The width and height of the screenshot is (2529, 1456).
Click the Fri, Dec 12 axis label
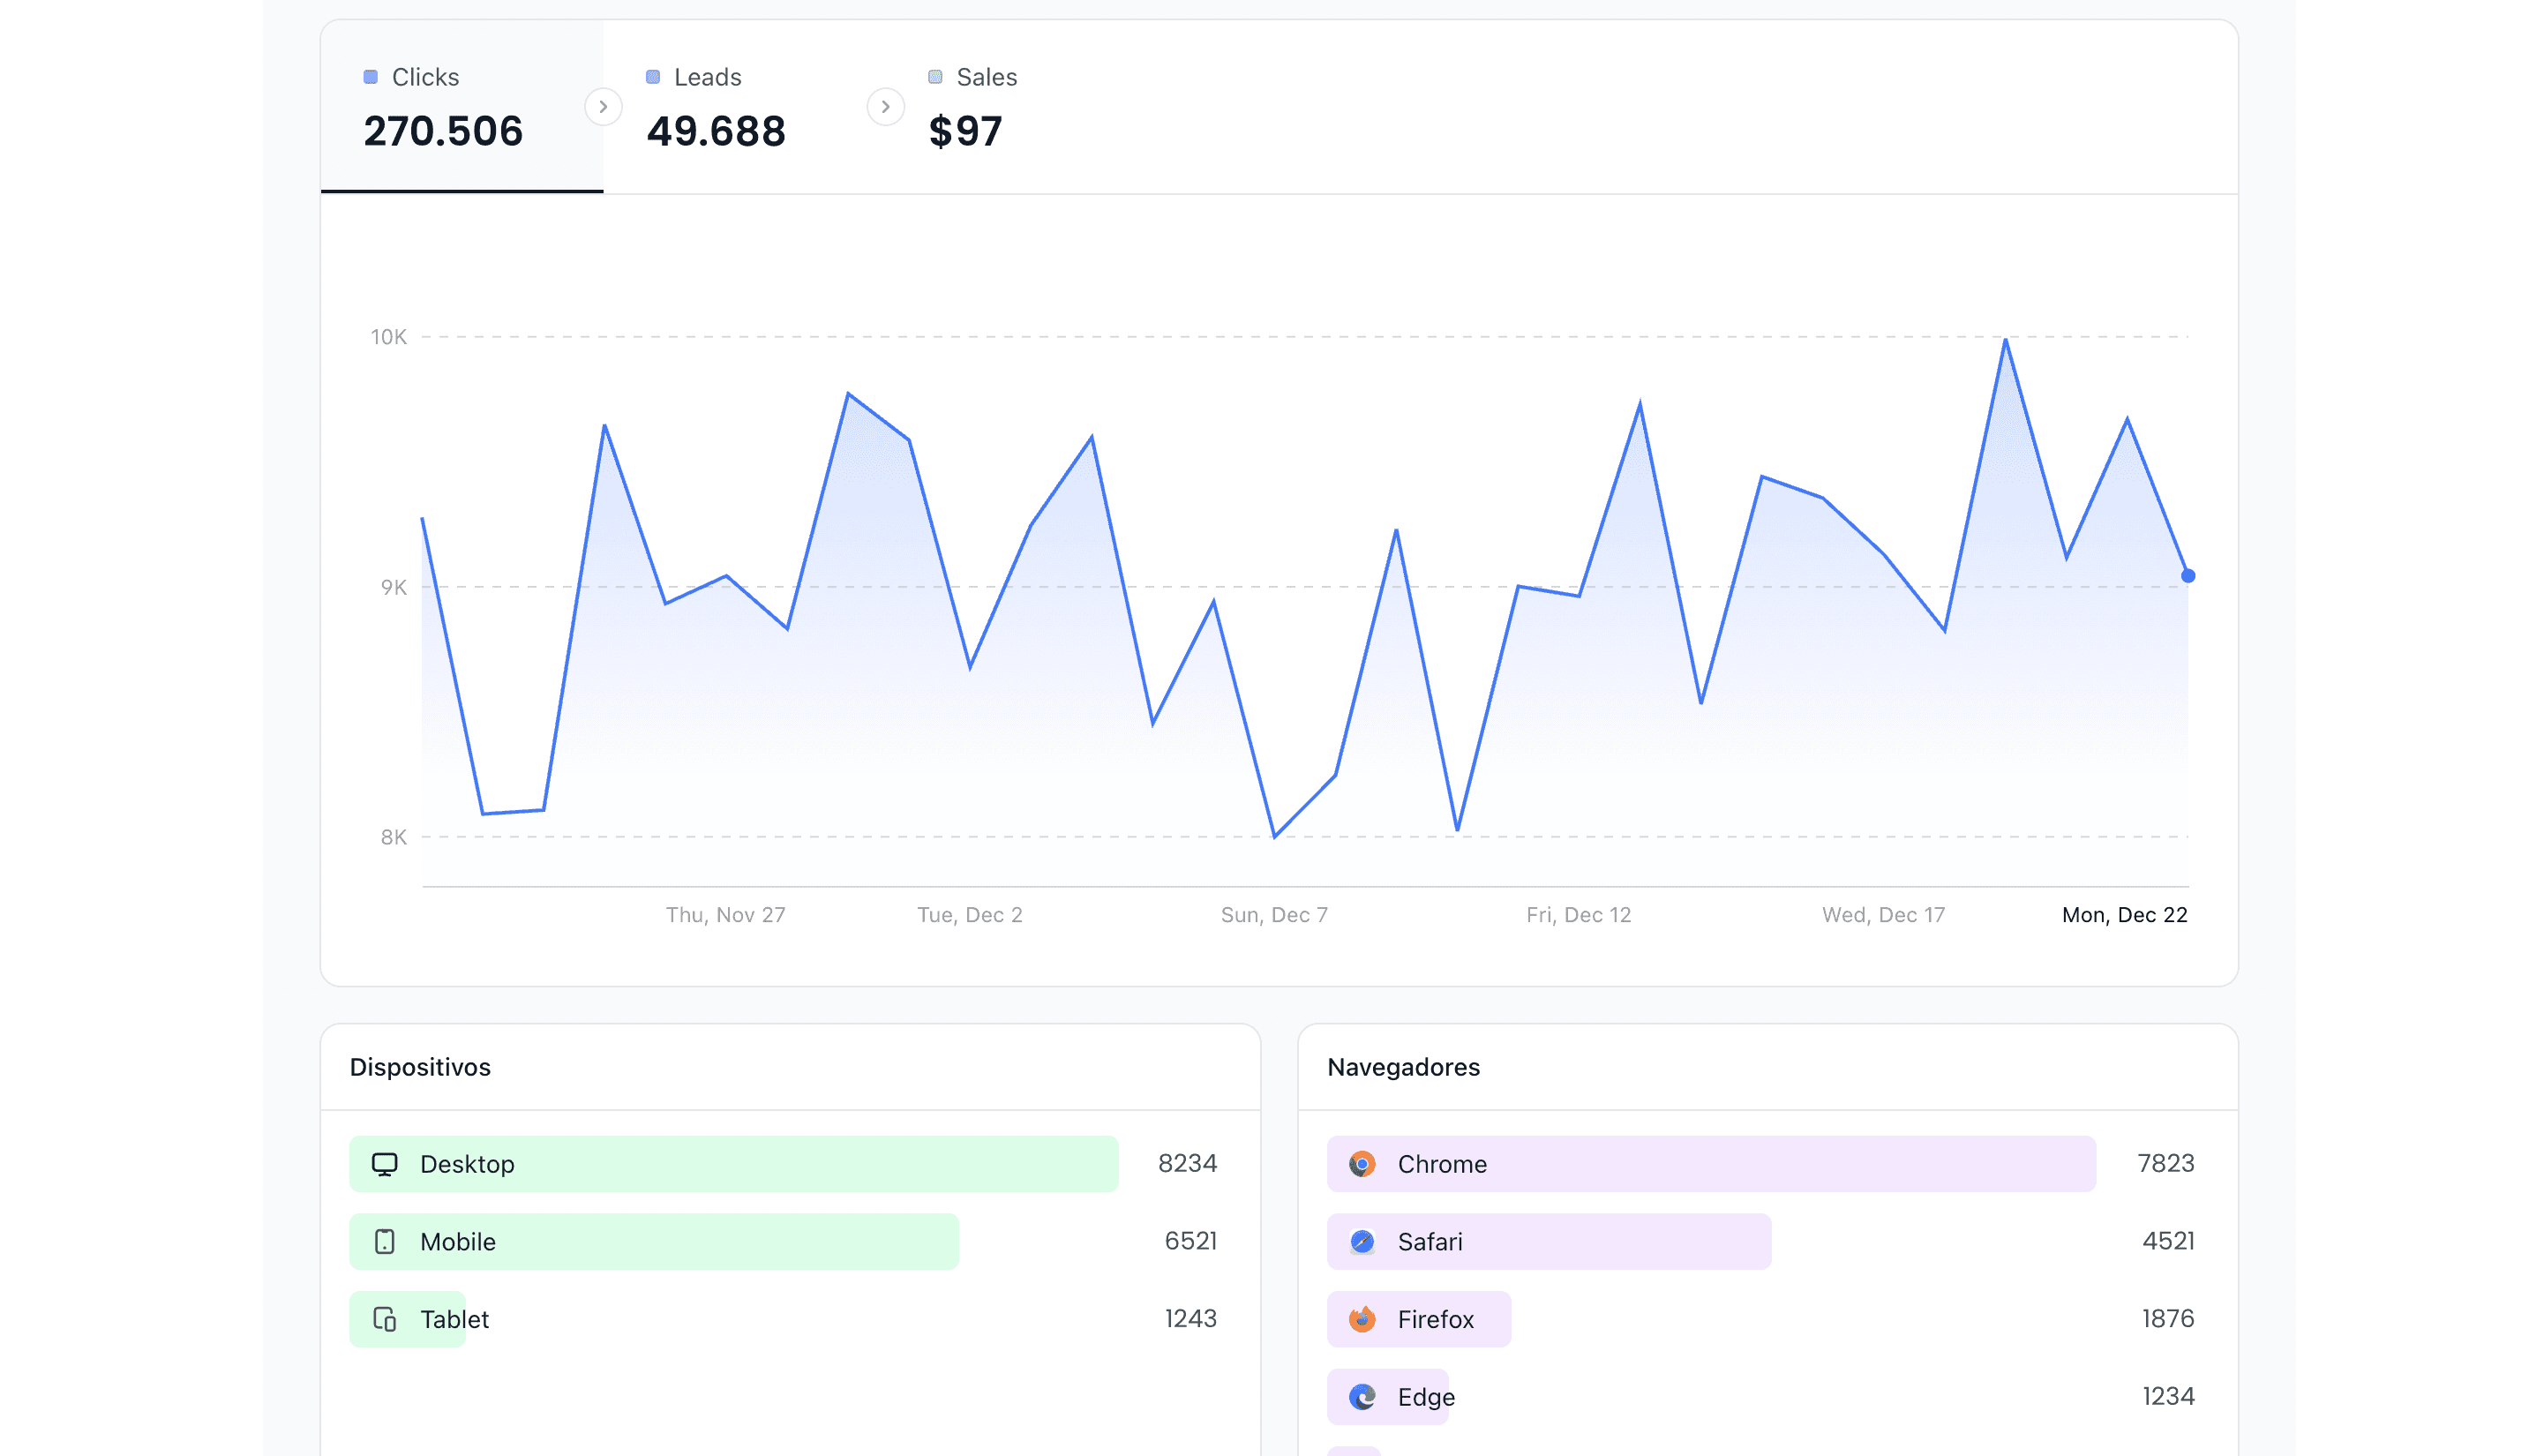(x=1578, y=915)
